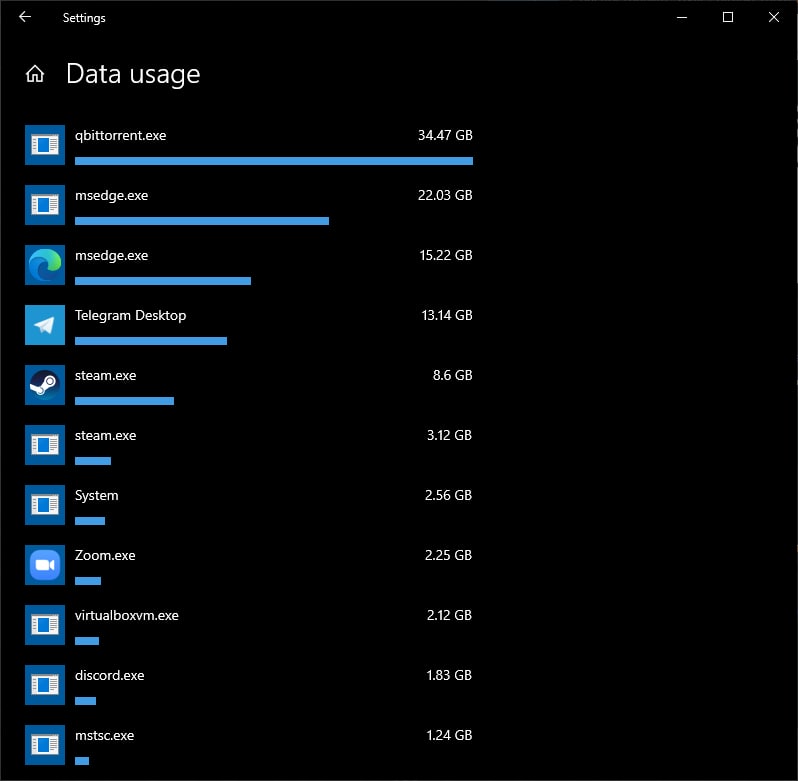Go to Settings home via house icon
The height and width of the screenshot is (781, 798).
[35, 74]
